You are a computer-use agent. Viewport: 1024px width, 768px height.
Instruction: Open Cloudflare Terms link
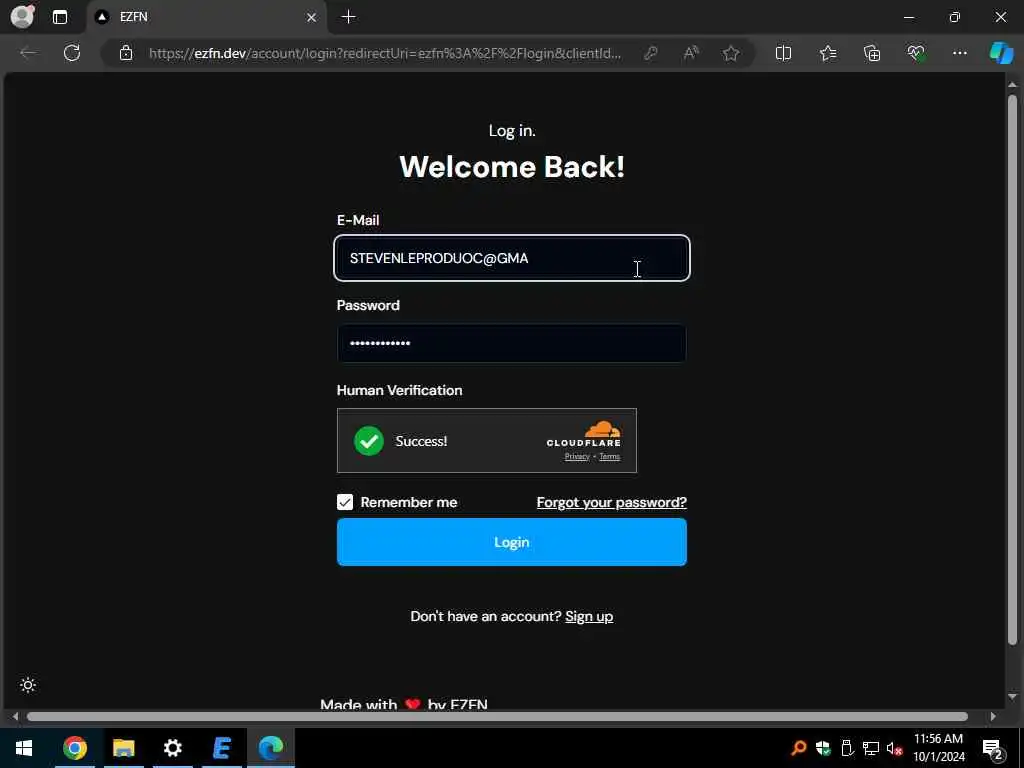click(609, 456)
